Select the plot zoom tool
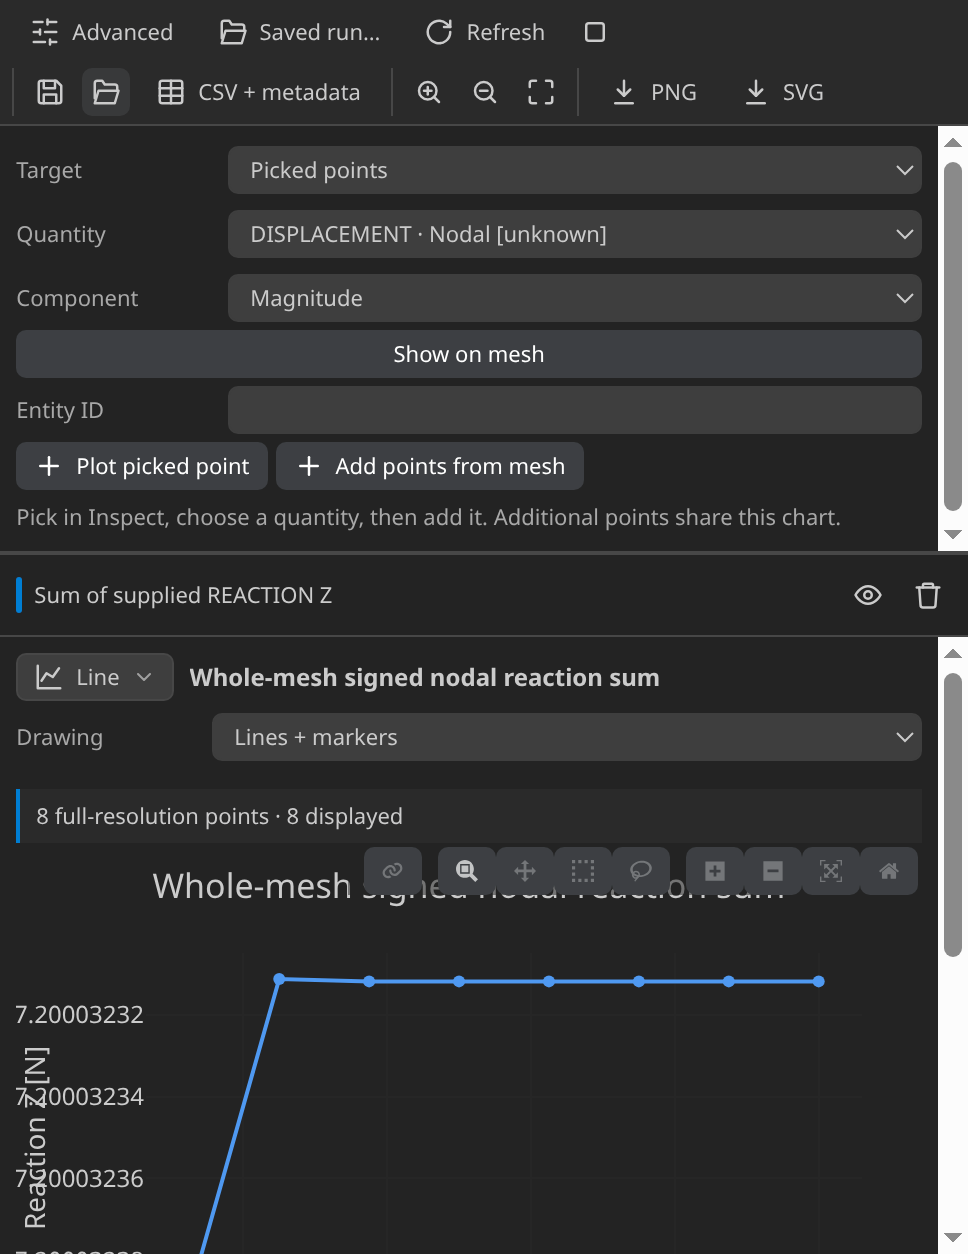 pos(467,870)
